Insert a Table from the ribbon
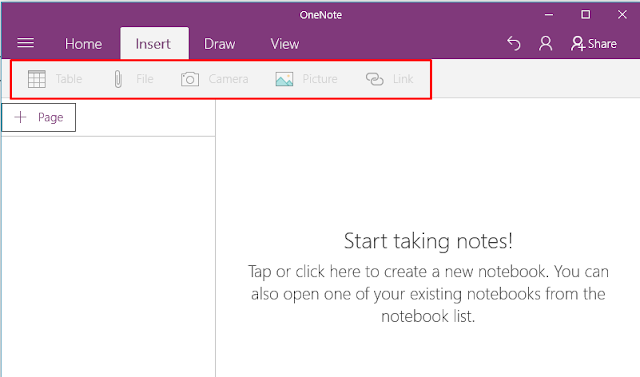 pyautogui.click(x=55, y=79)
